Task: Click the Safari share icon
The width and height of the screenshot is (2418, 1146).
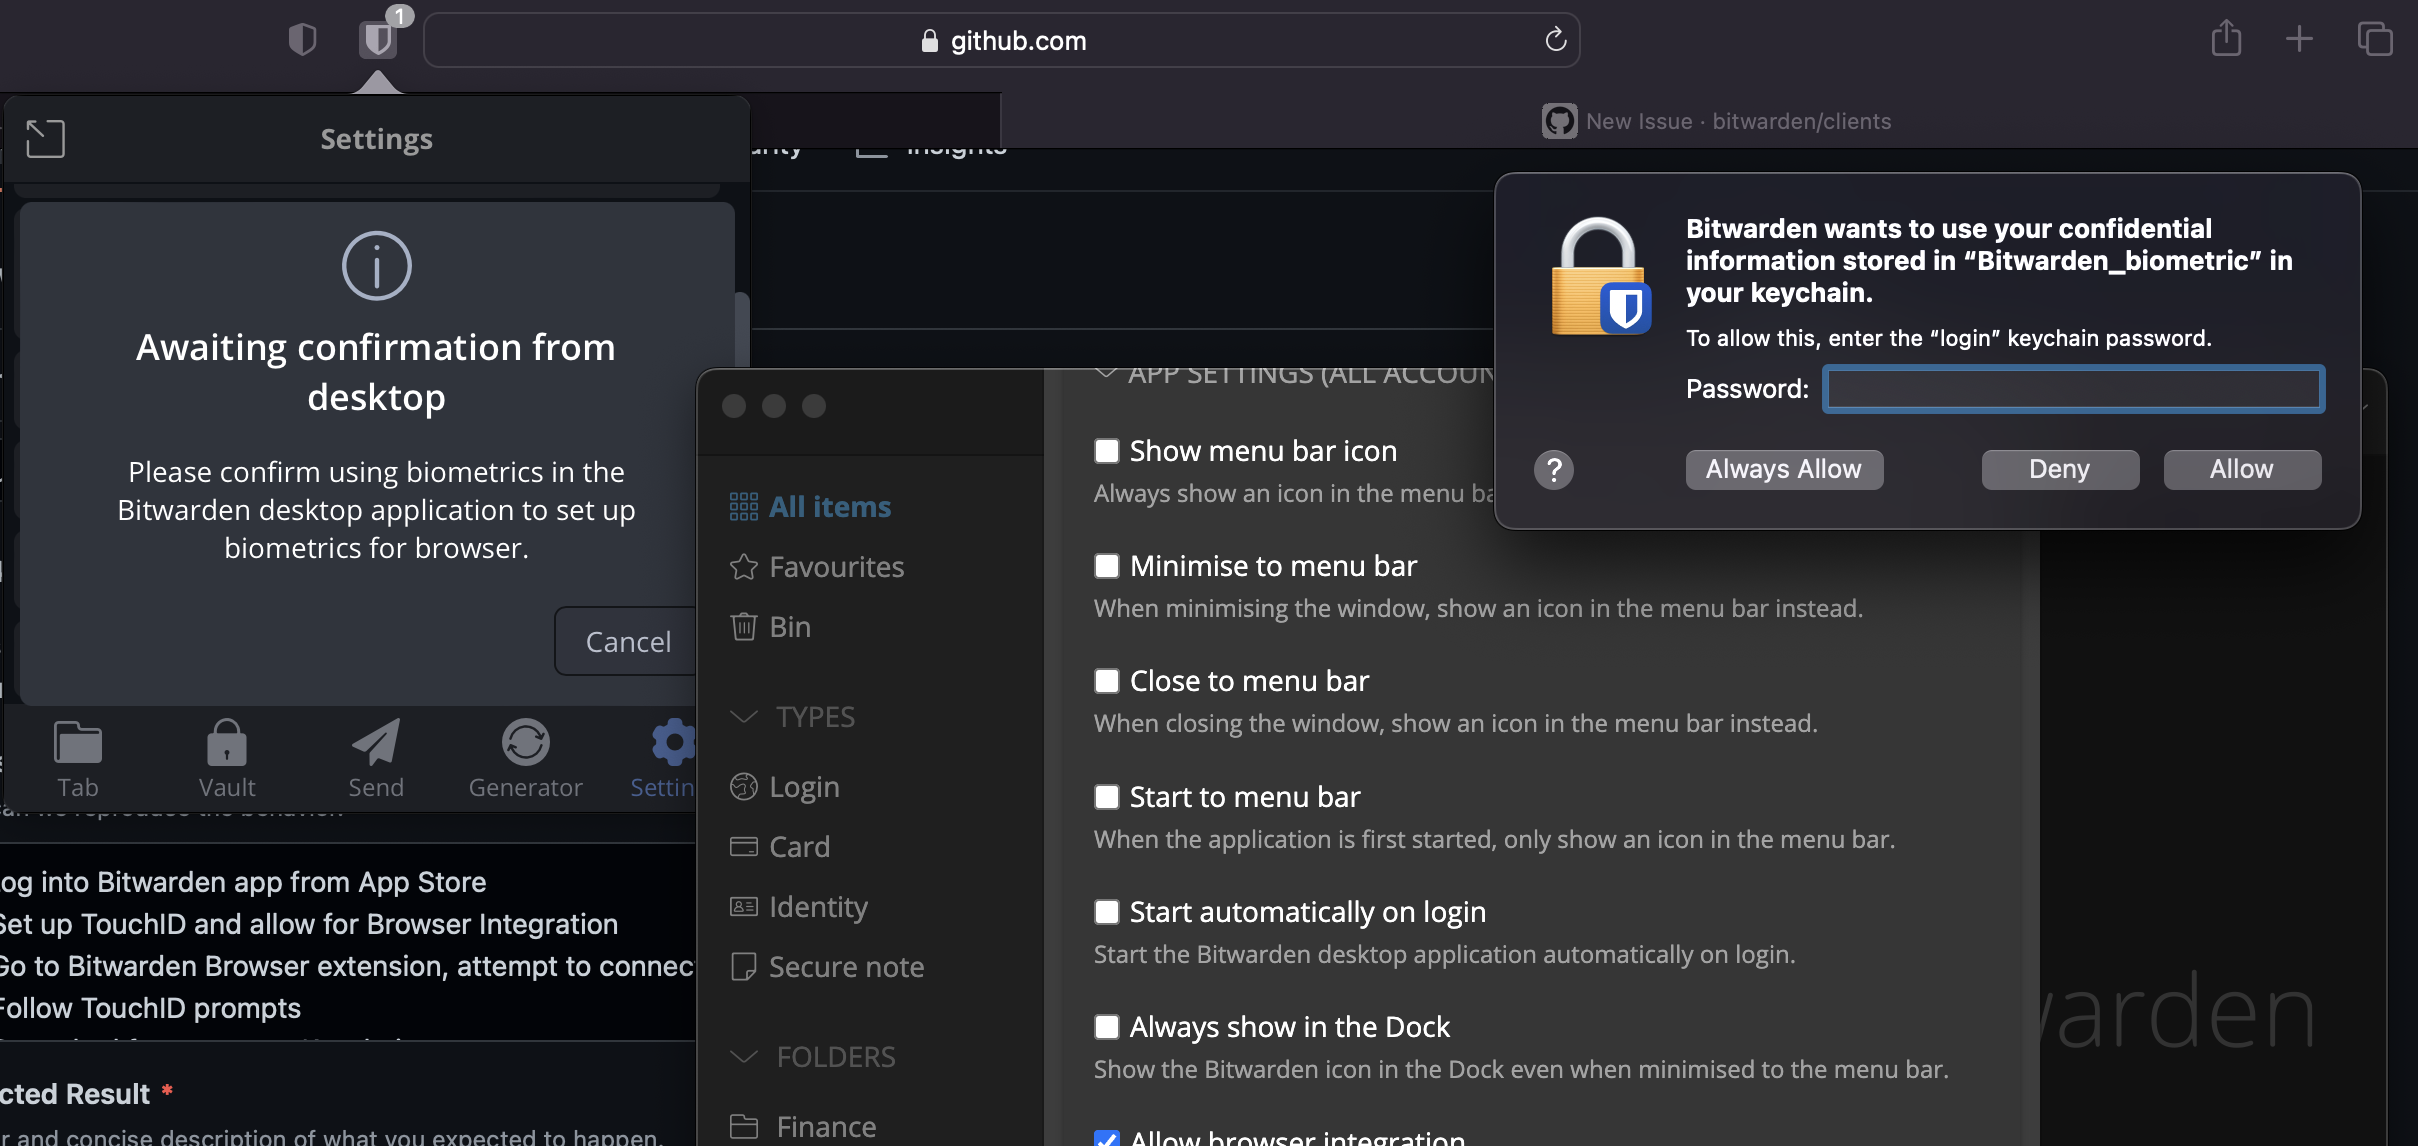Action: tap(2225, 39)
